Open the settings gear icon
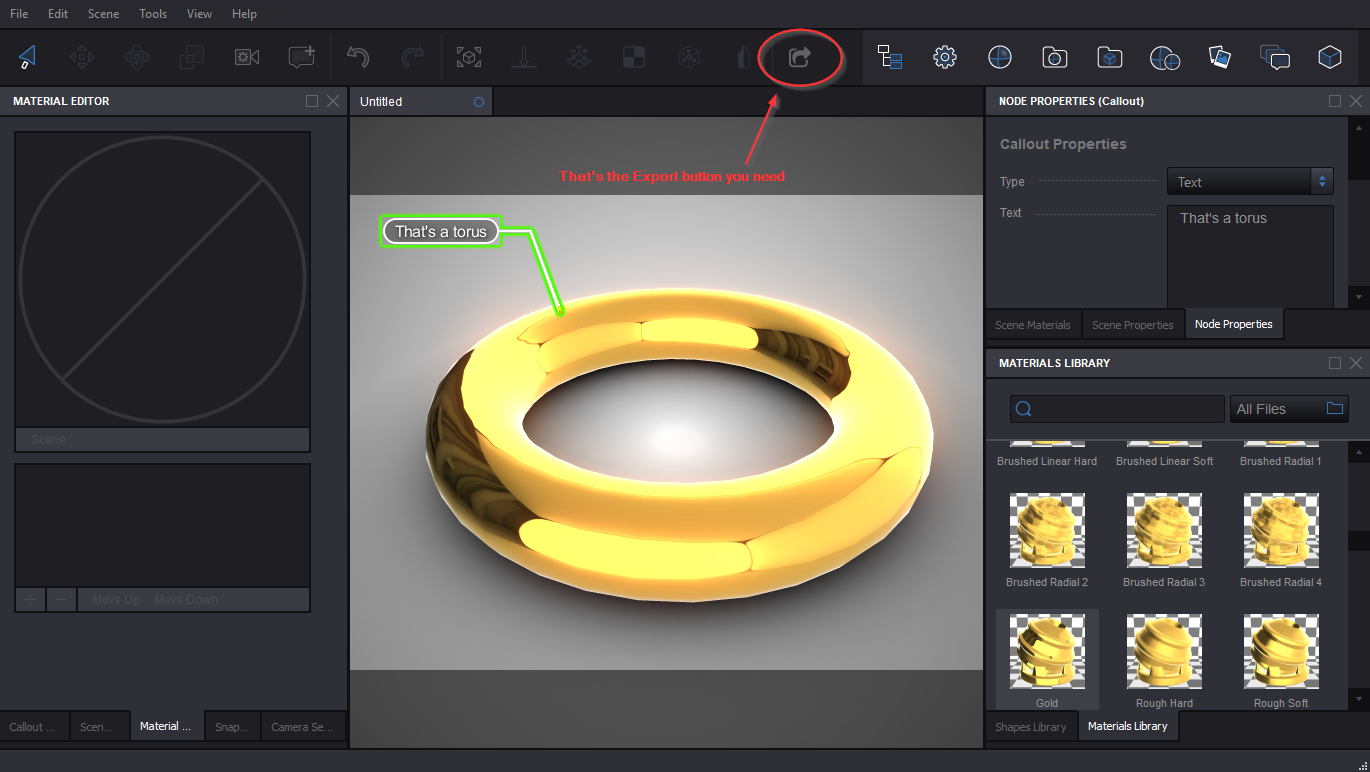Image resolution: width=1370 pixels, height=772 pixels. [x=944, y=57]
